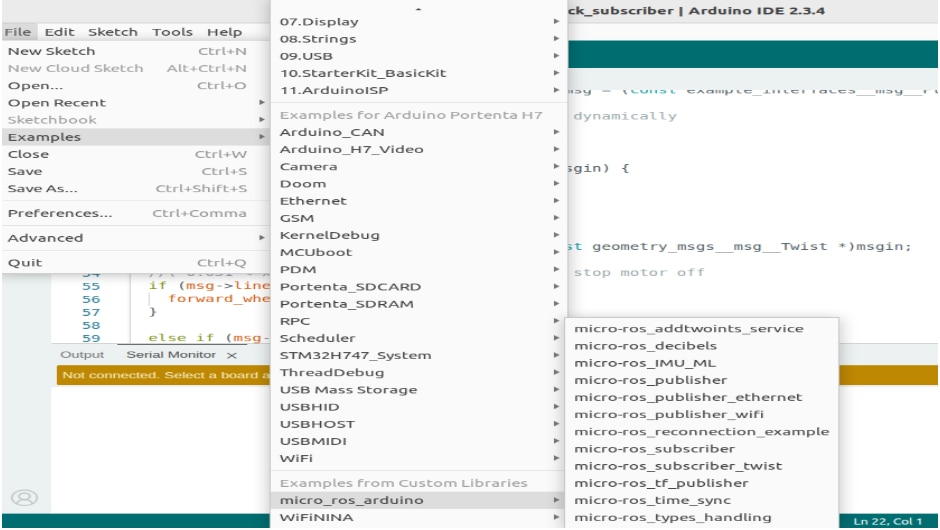Open WiFi examples submenu
Viewport: 940px width, 530px height.
pos(418,458)
